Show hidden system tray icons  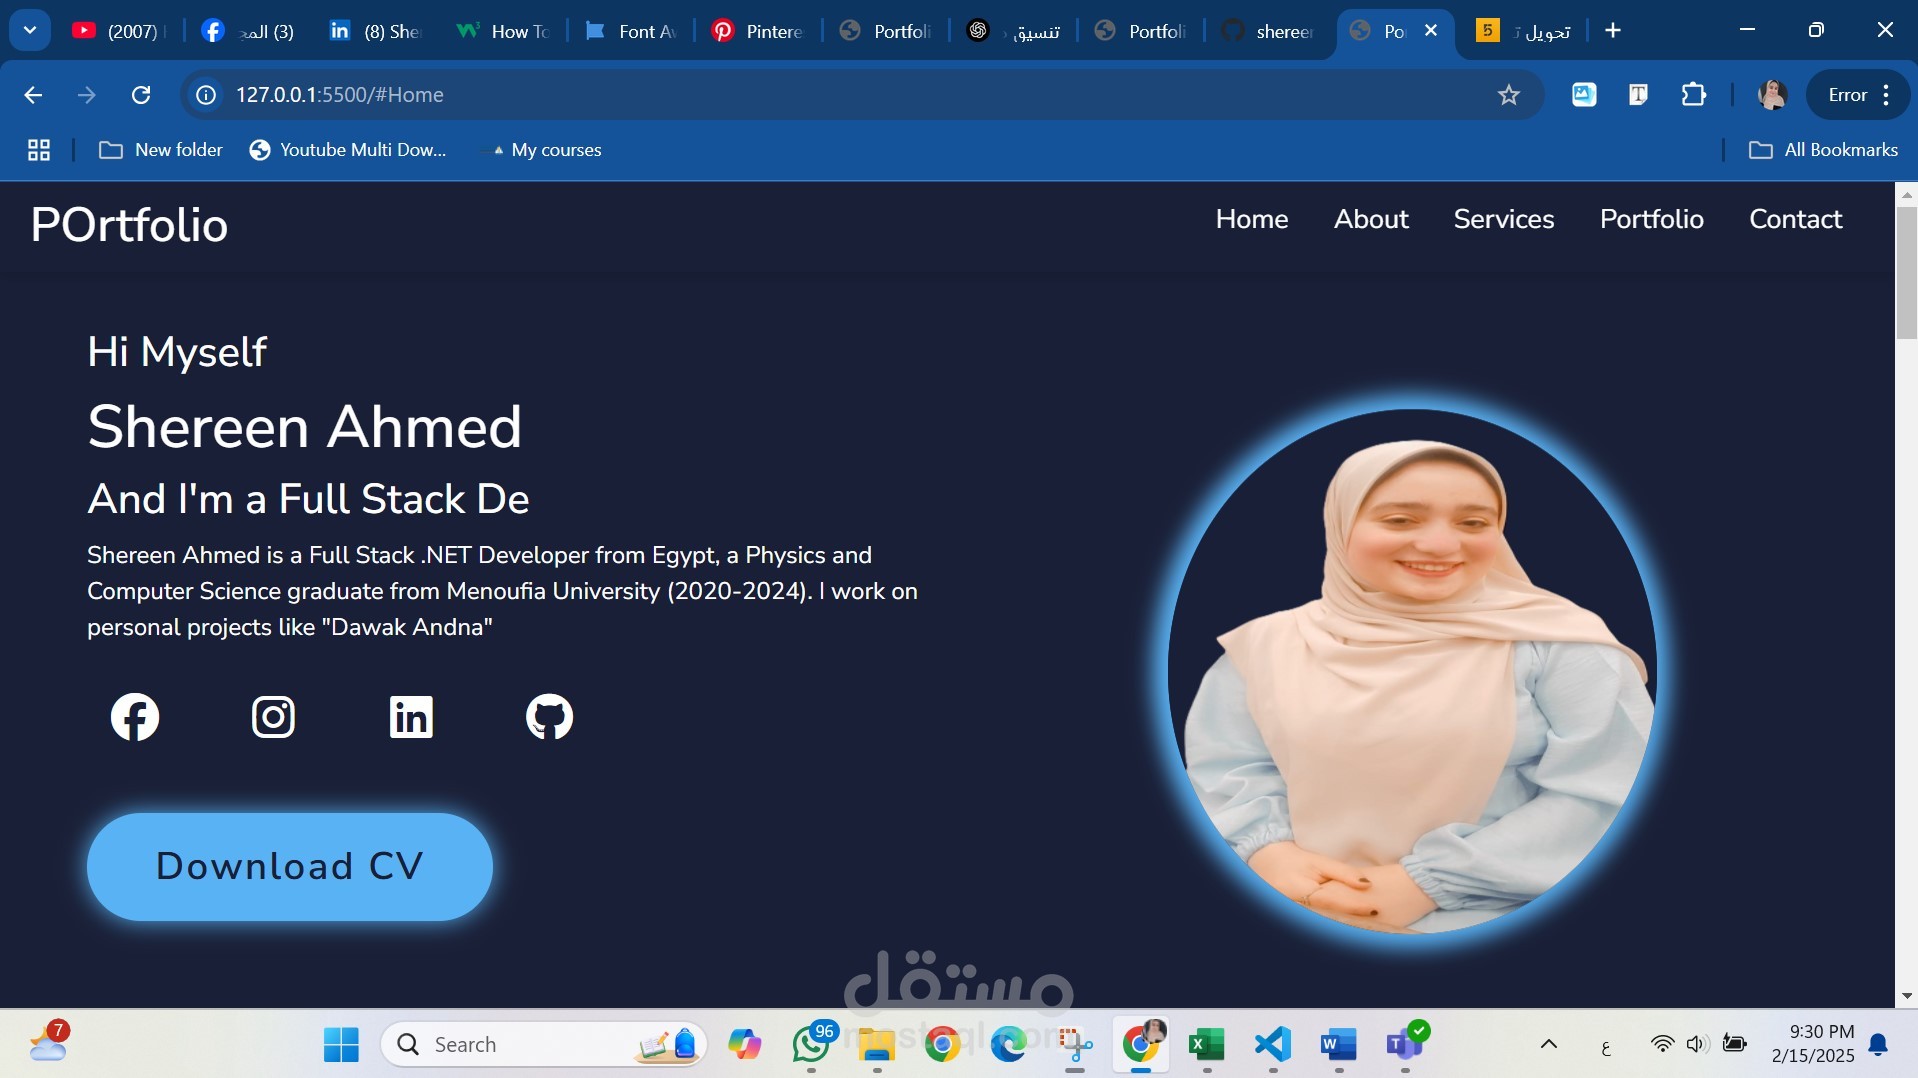pyautogui.click(x=1549, y=1045)
